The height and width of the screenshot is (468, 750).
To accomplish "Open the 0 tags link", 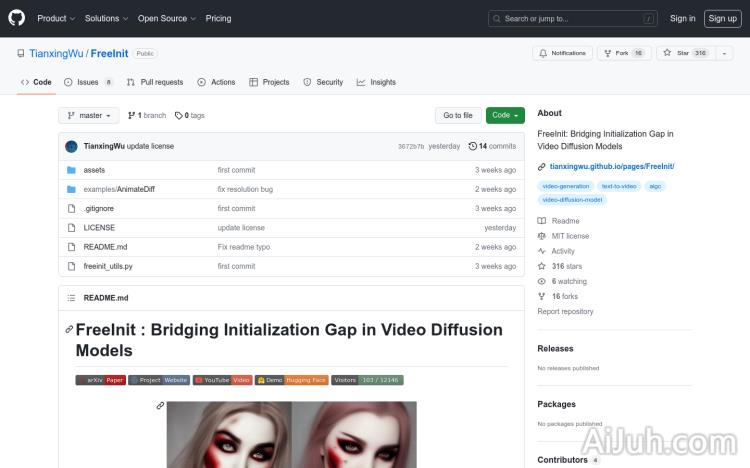I will (189, 115).
